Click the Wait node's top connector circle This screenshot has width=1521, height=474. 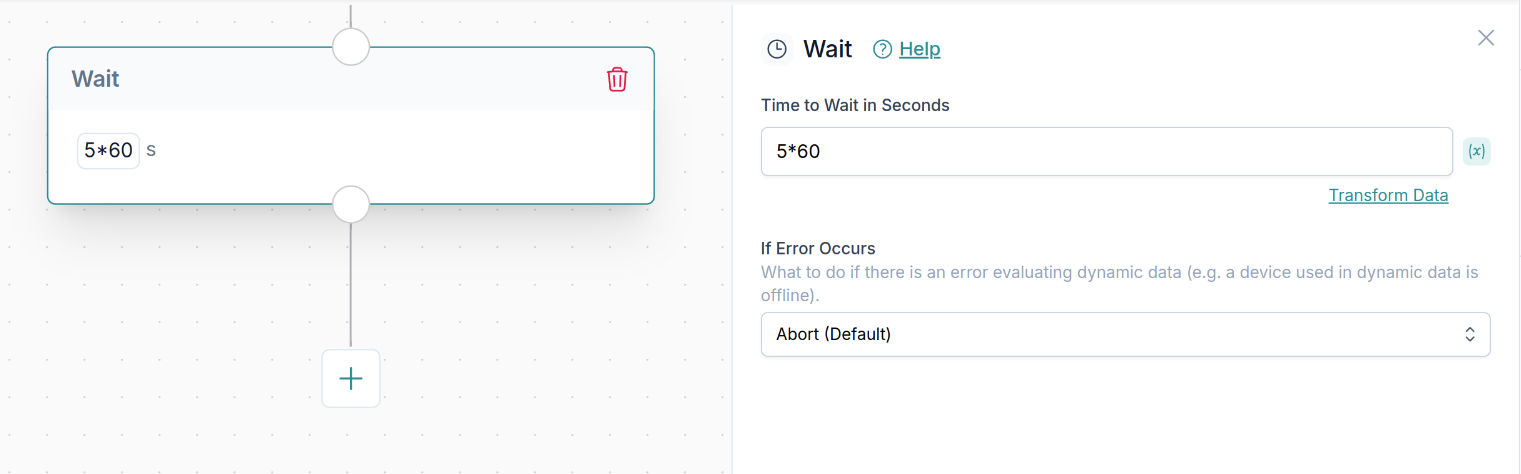[x=351, y=46]
